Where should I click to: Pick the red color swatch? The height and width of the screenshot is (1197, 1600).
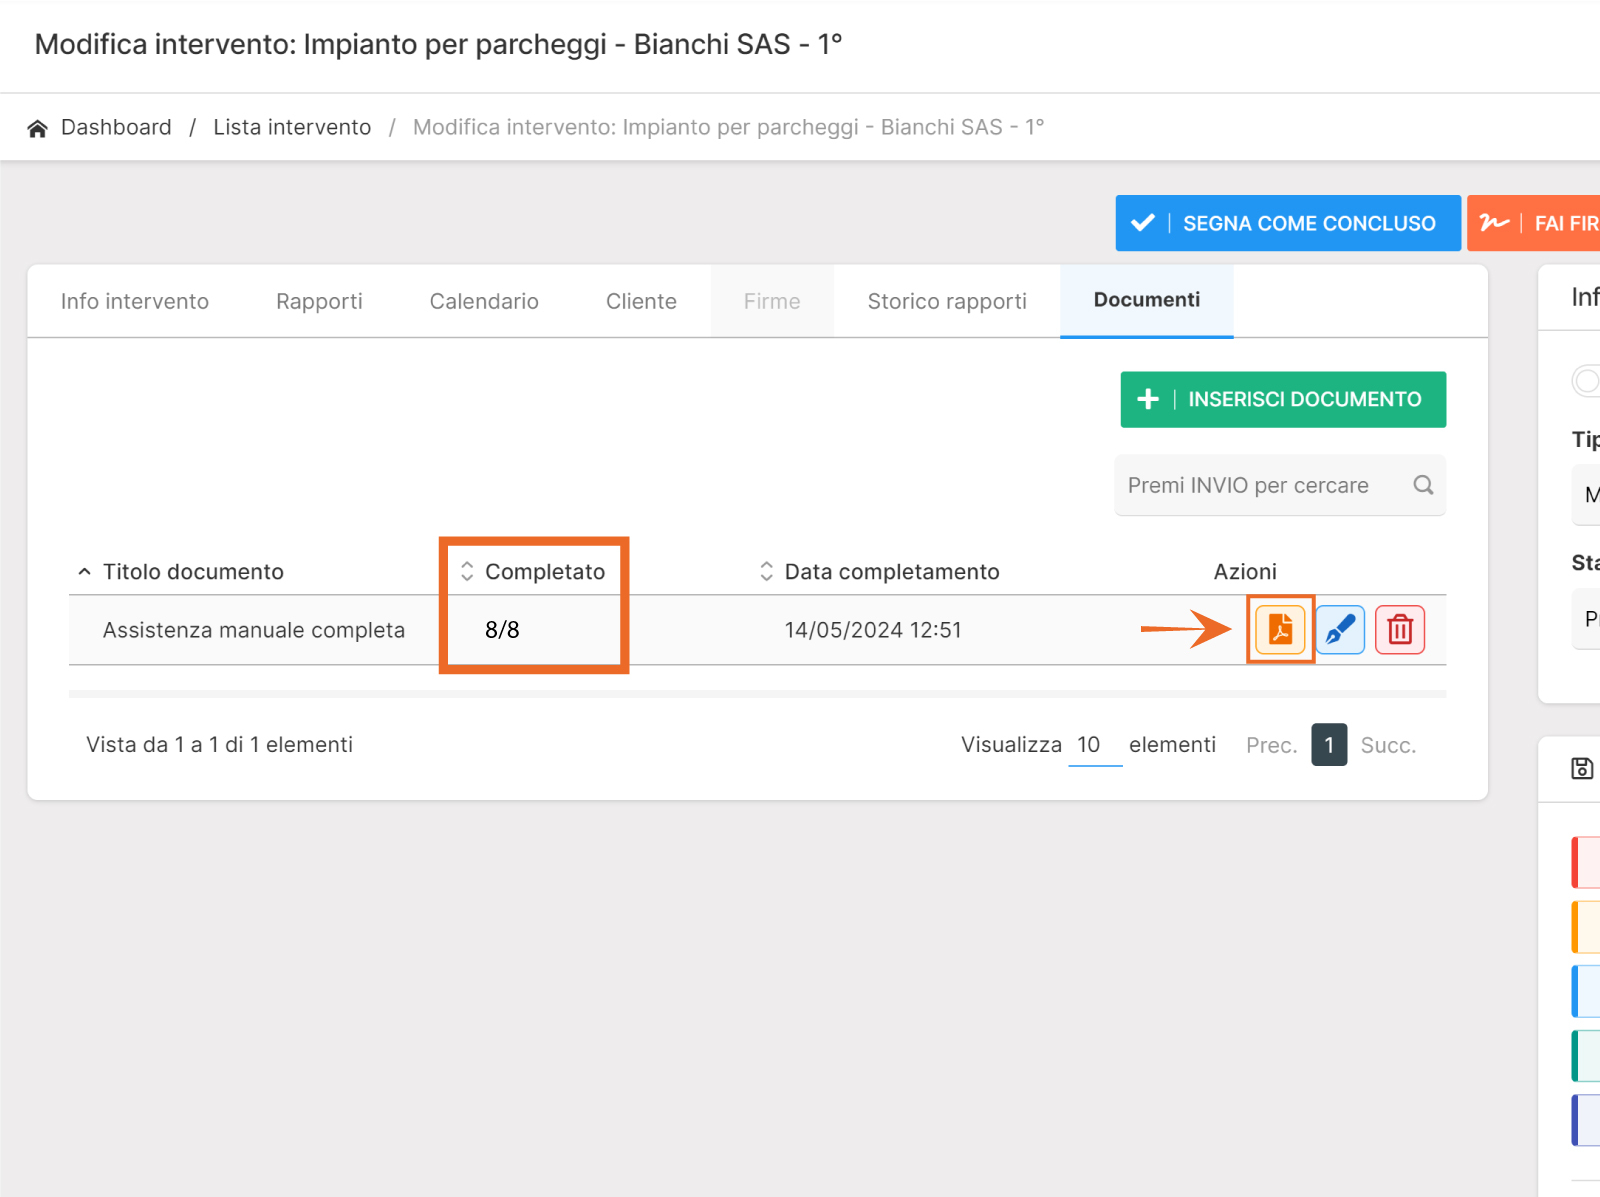(1586, 862)
